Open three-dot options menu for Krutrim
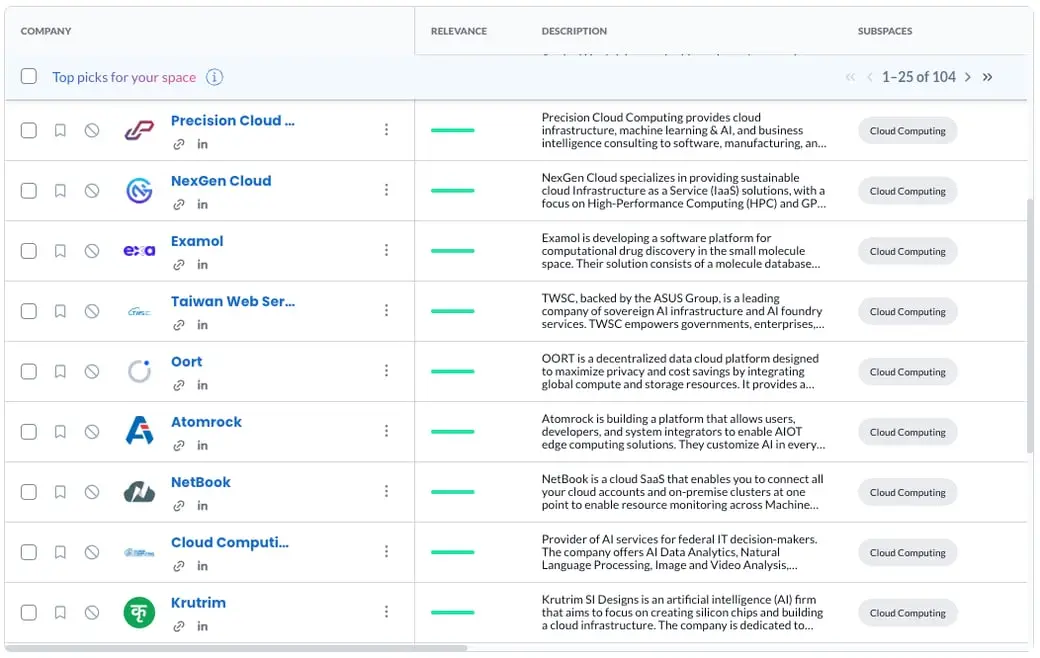1040x658 pixels. point(386,612)
